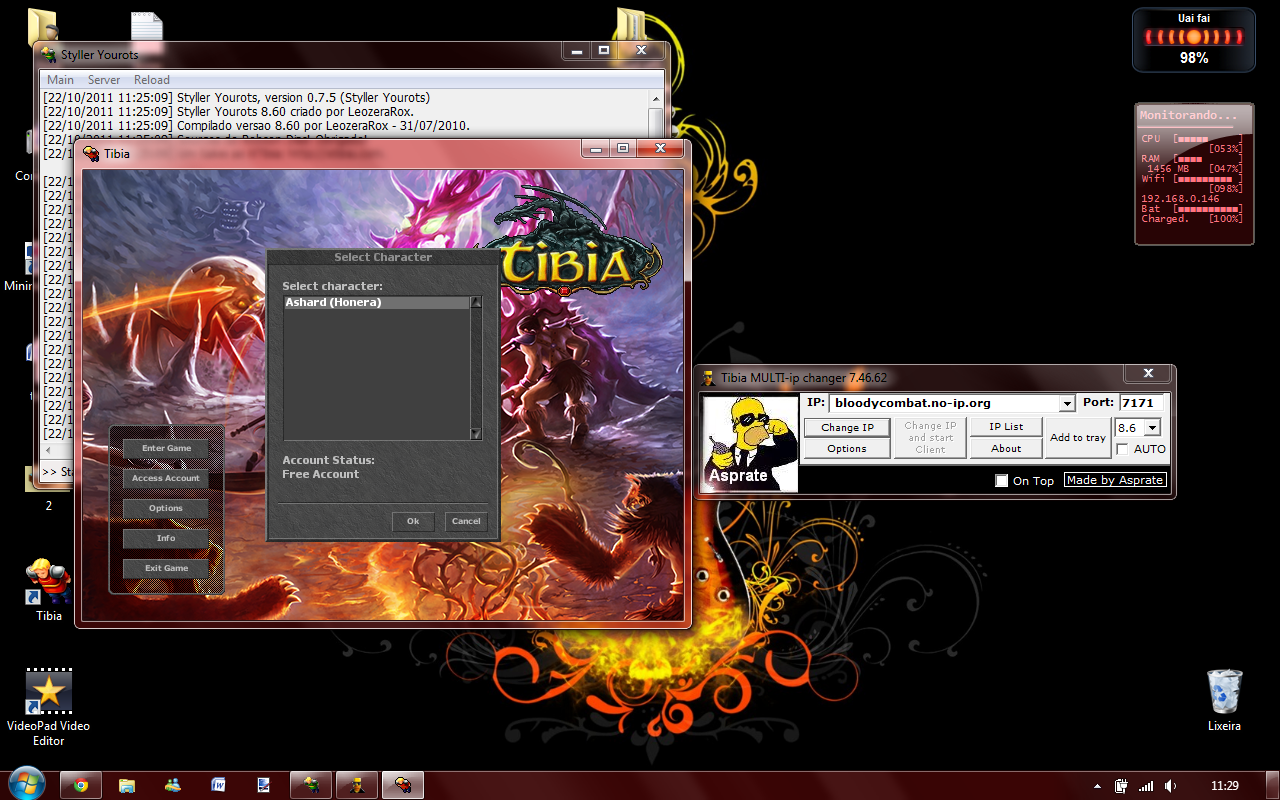Image resolution: width=1280 pixels, height=800 pixels.
Task: Click the Tibia MULTI-ip changer title icon
Action: pyautogui.click(x=709, y=378)
